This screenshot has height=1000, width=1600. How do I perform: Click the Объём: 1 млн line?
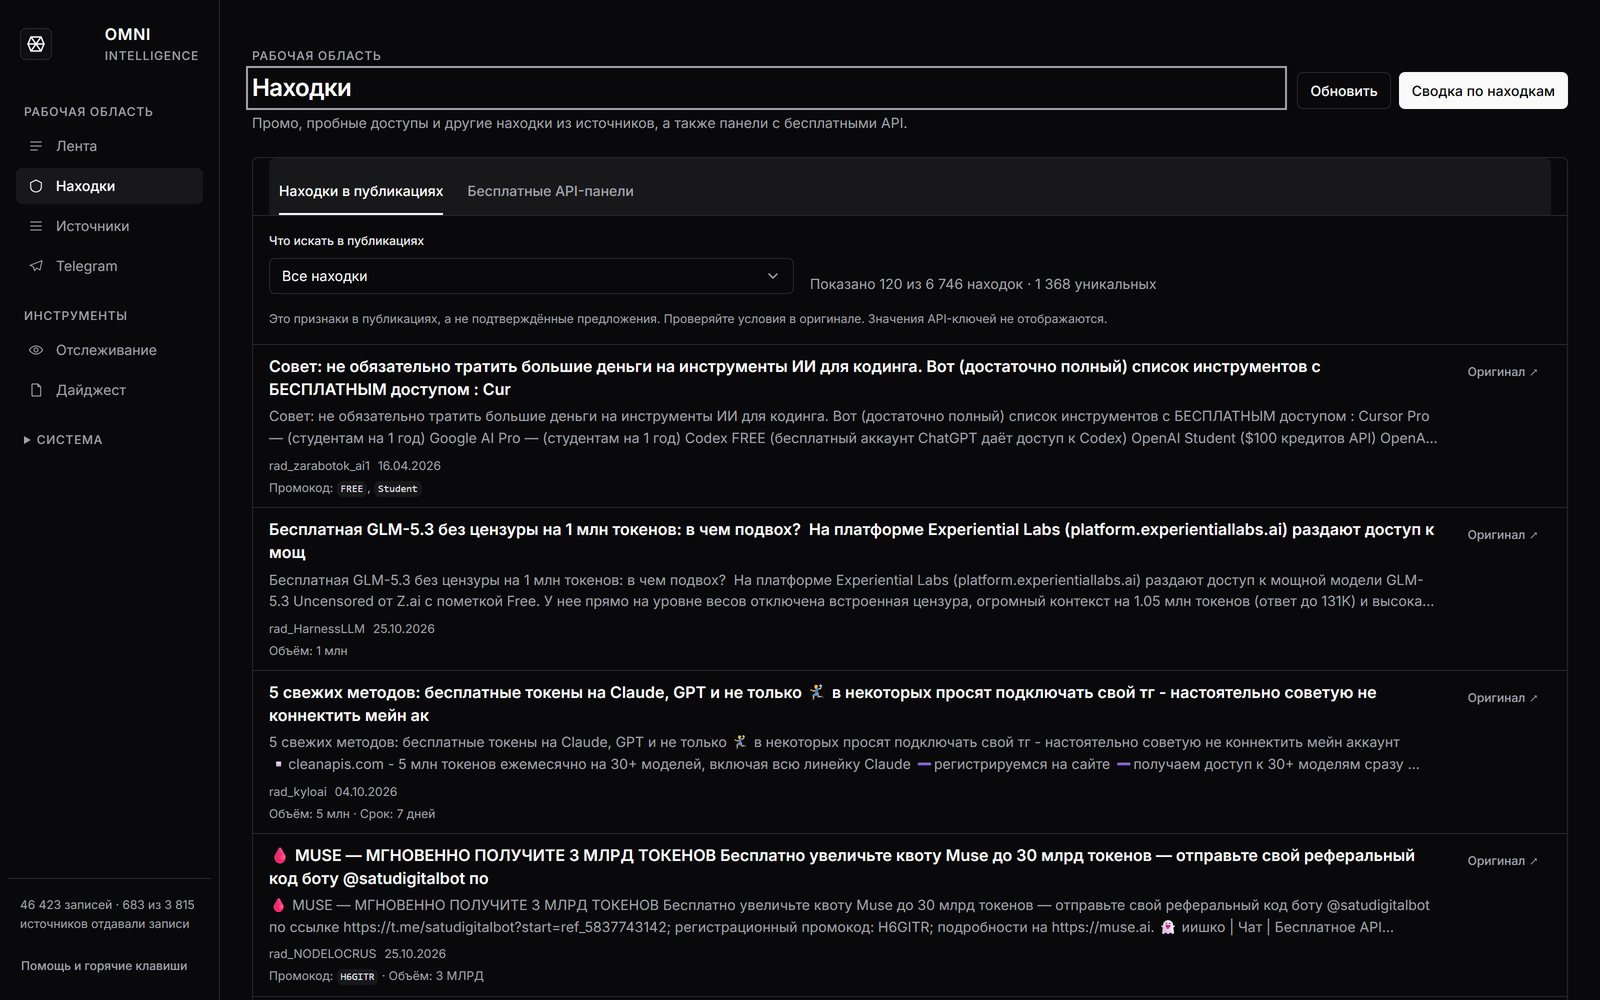click(308, 651)
